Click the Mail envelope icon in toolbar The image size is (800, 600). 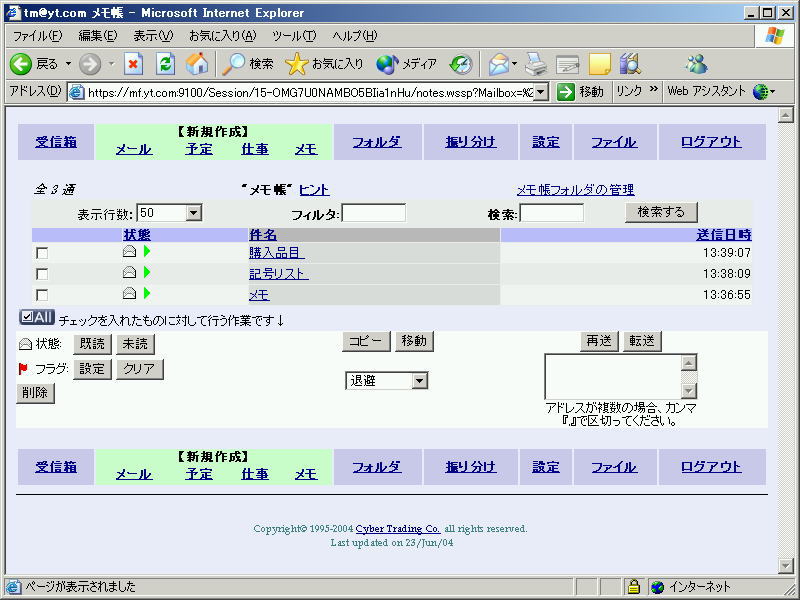coord(498,64)
